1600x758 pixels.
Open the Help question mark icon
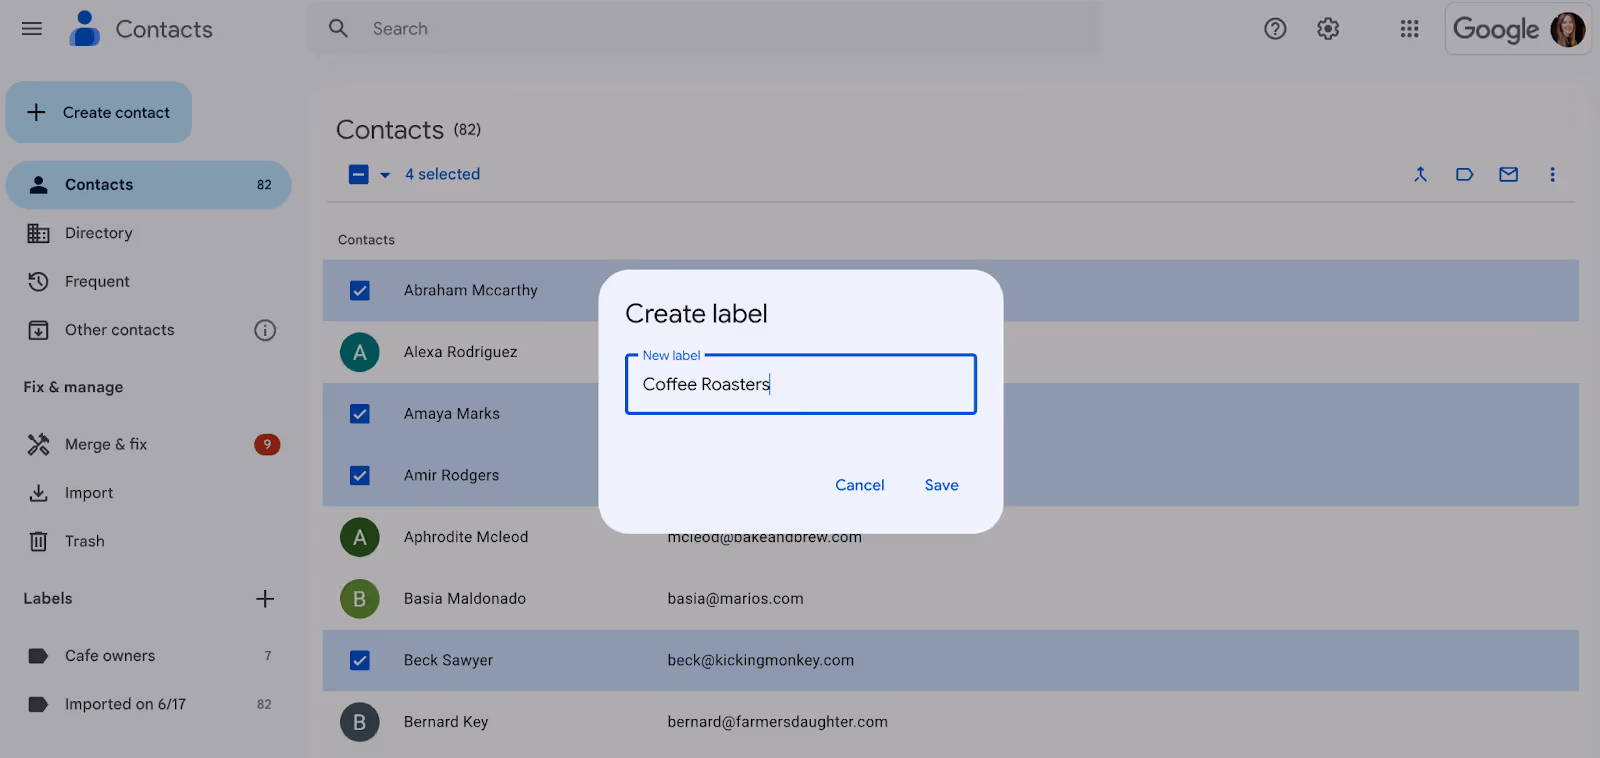click(1275, 29)
